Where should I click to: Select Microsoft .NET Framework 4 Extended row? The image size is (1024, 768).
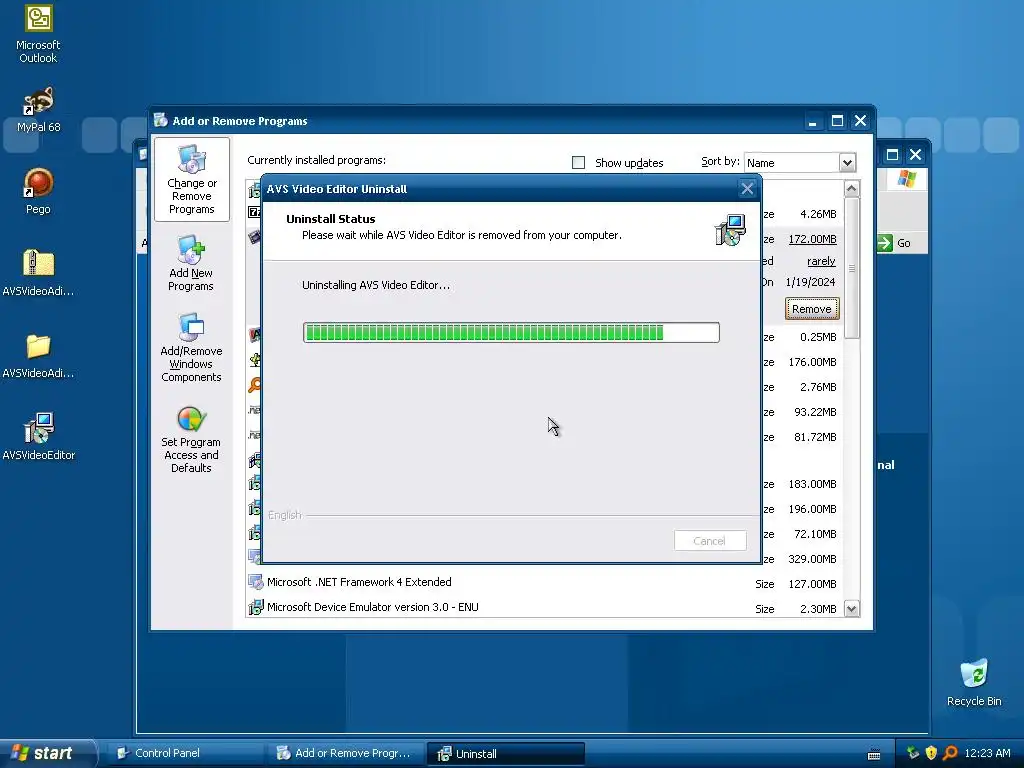543,583
